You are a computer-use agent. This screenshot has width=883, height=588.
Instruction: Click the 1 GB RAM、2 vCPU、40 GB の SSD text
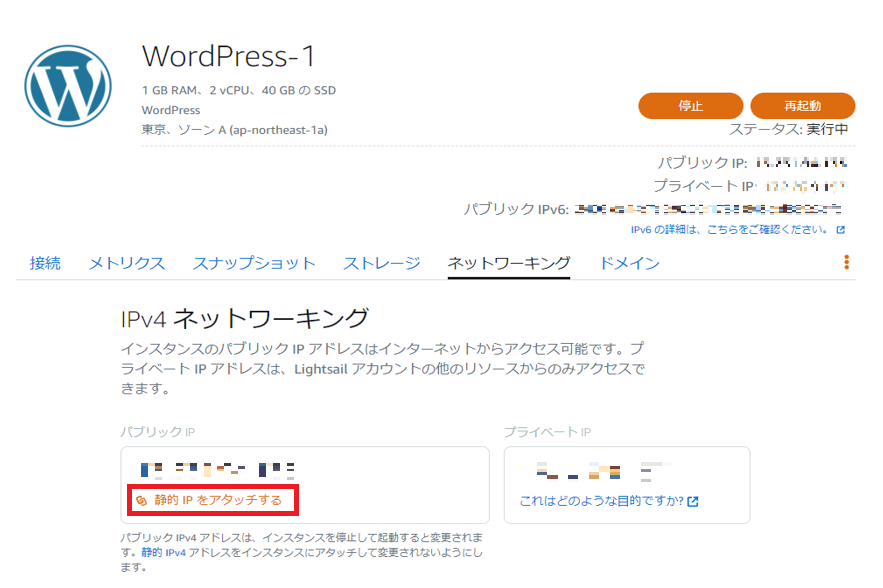[x=239, y=90]
